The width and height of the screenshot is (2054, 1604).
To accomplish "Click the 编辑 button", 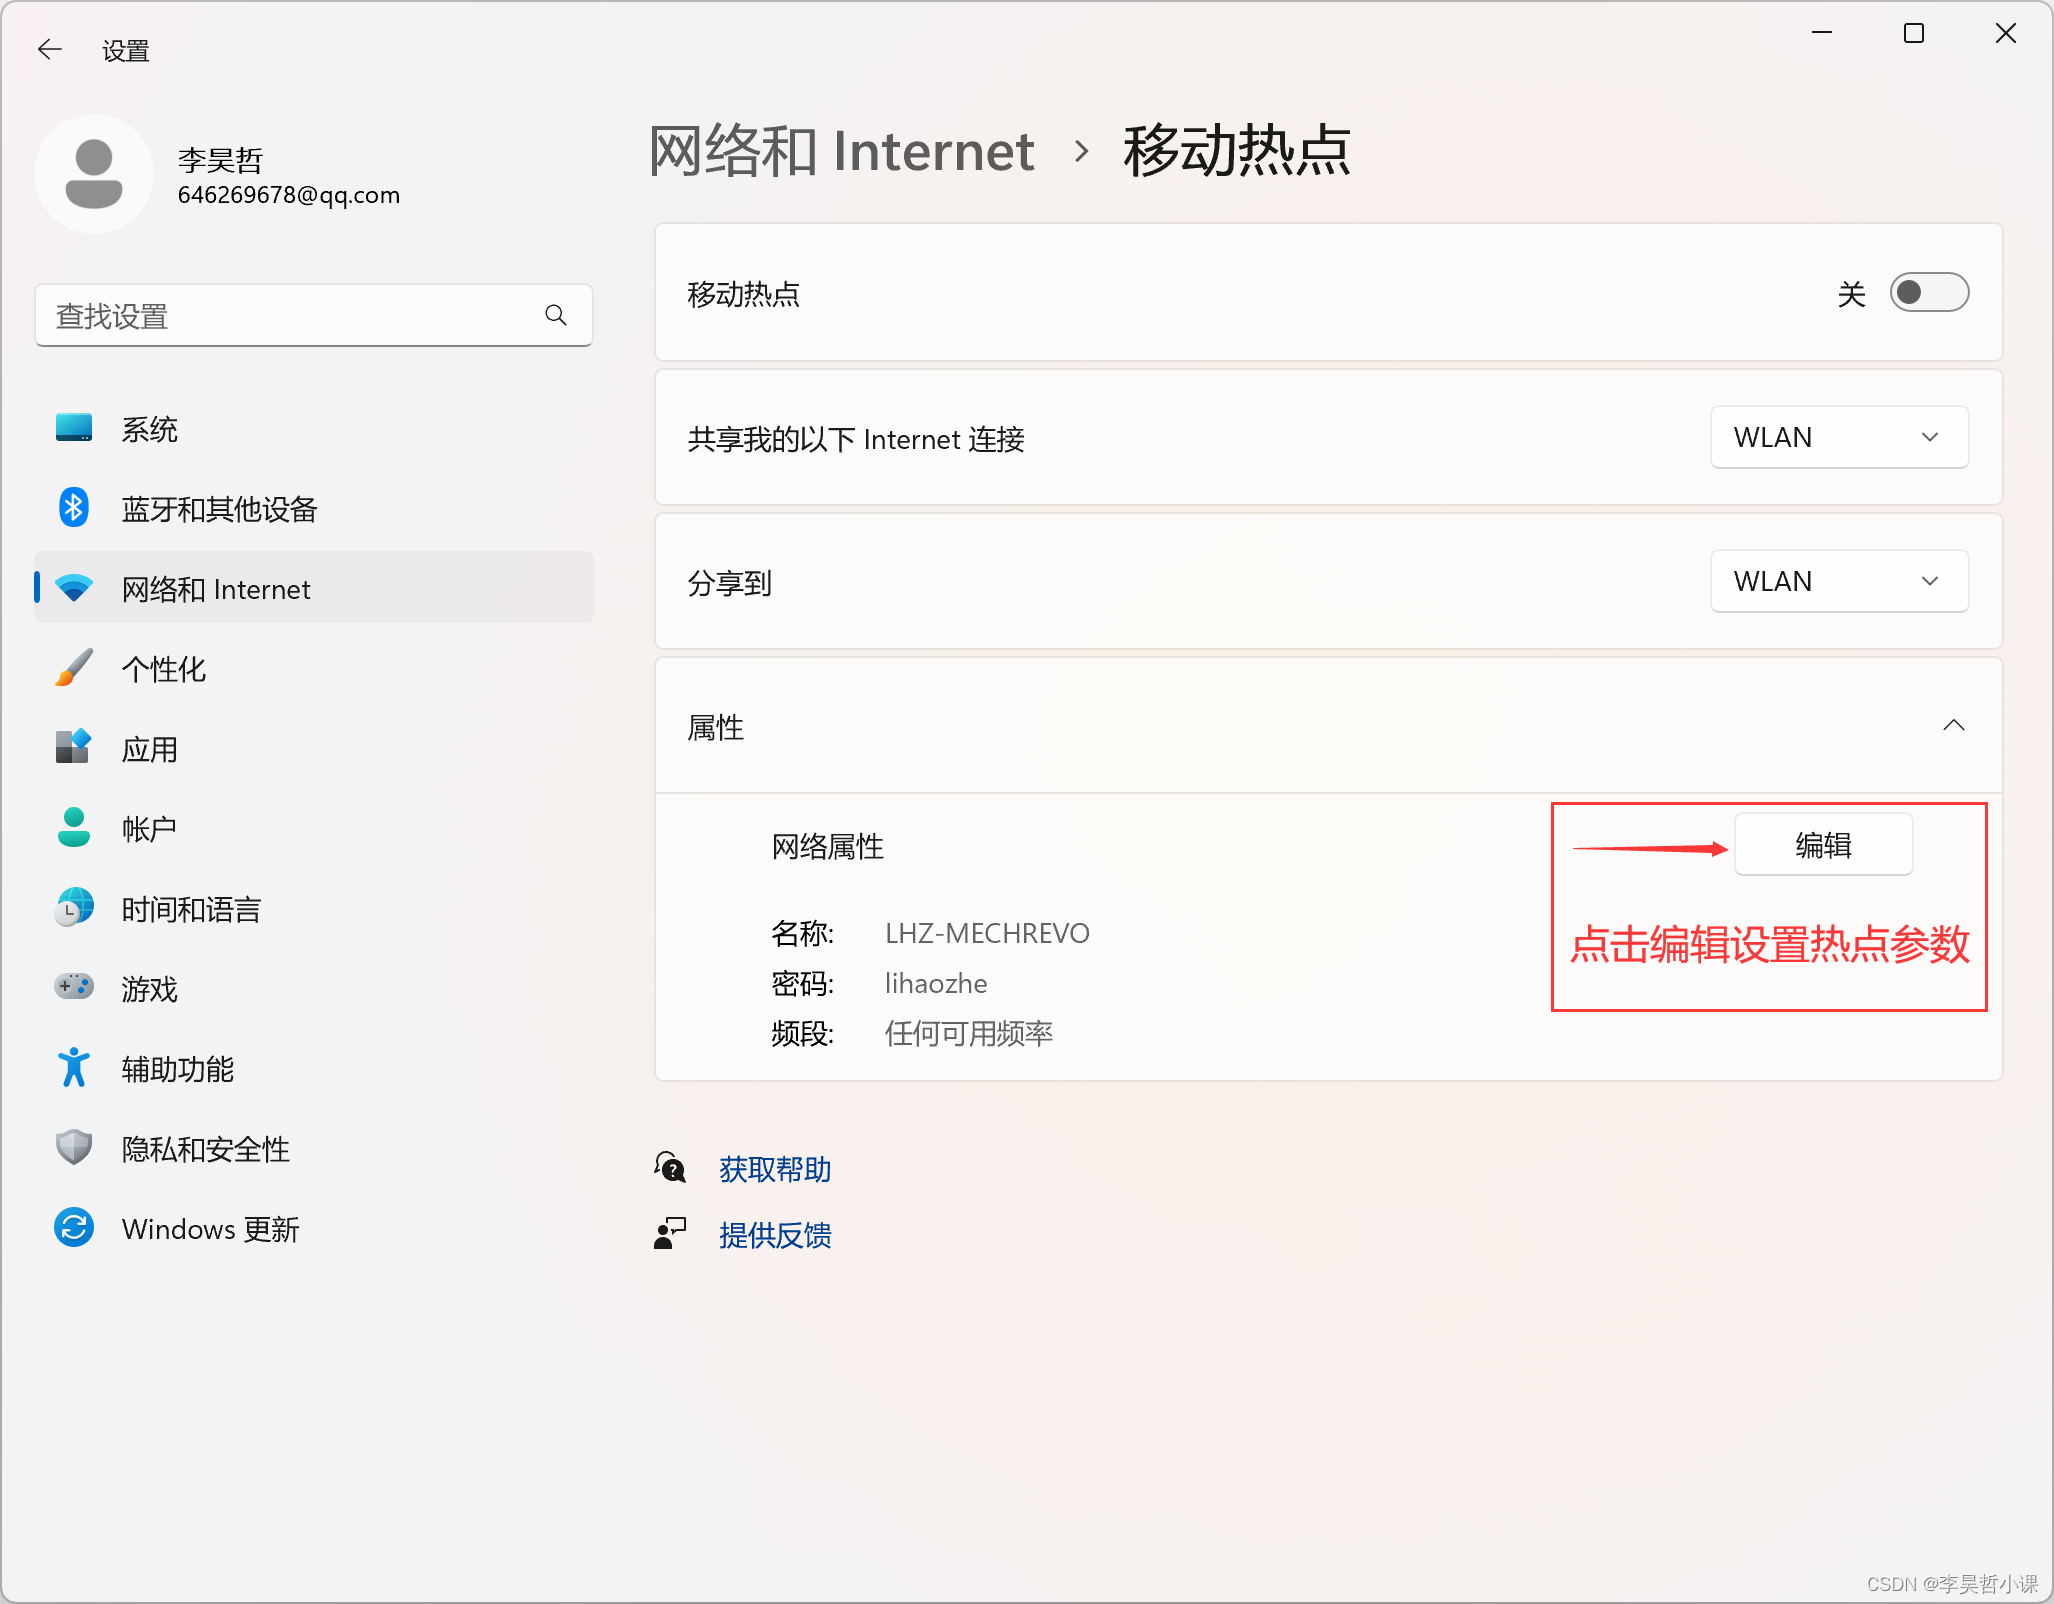I will 1822,846.
